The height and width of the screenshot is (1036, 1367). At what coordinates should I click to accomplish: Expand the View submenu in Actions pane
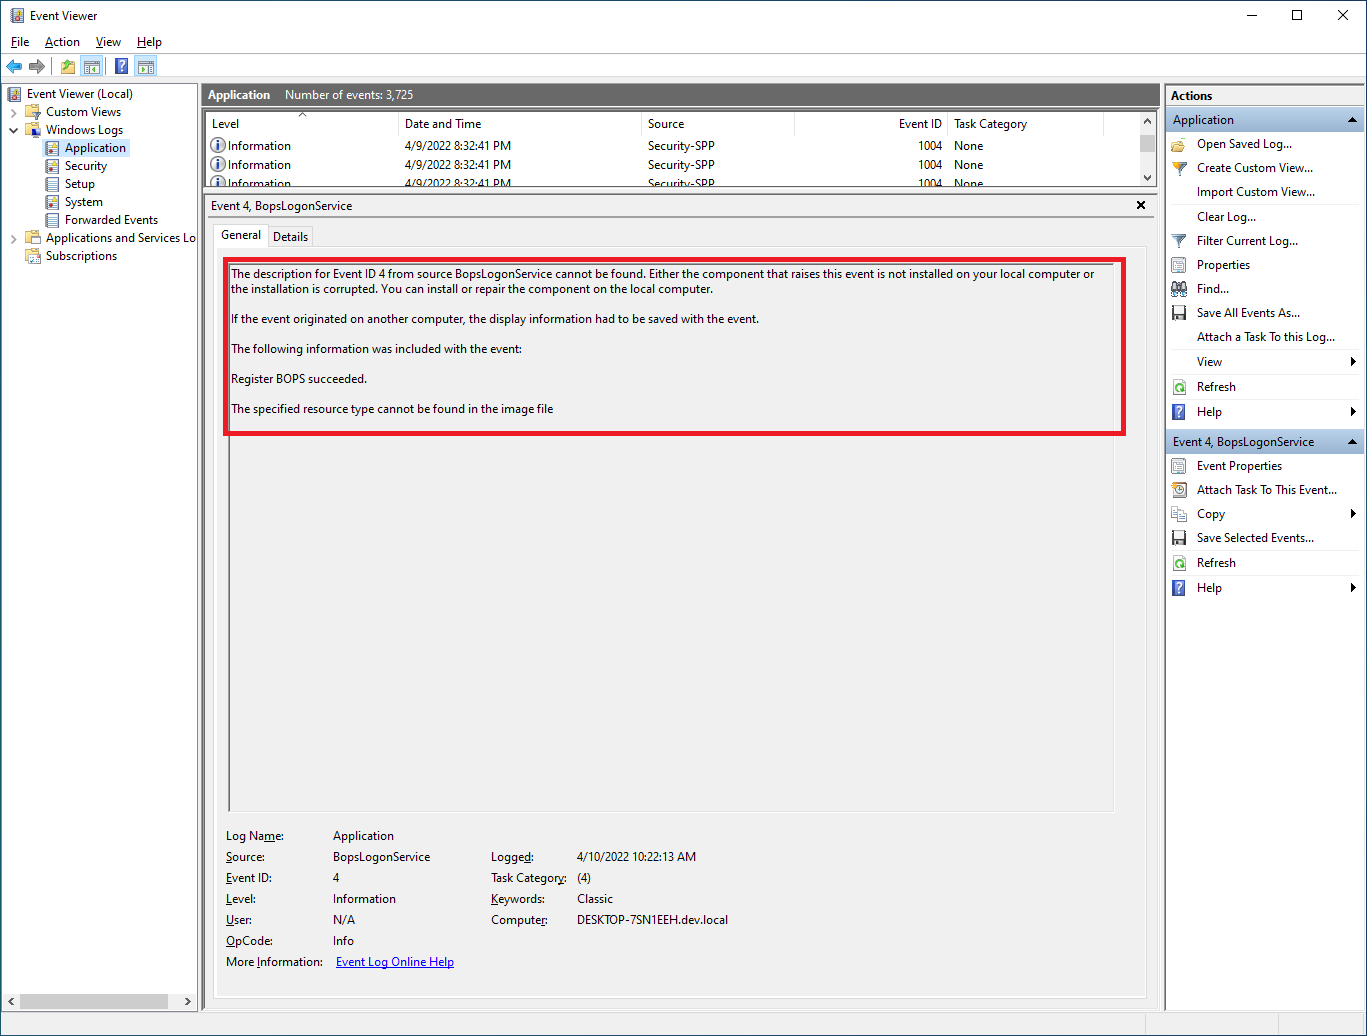point(1353,361)
